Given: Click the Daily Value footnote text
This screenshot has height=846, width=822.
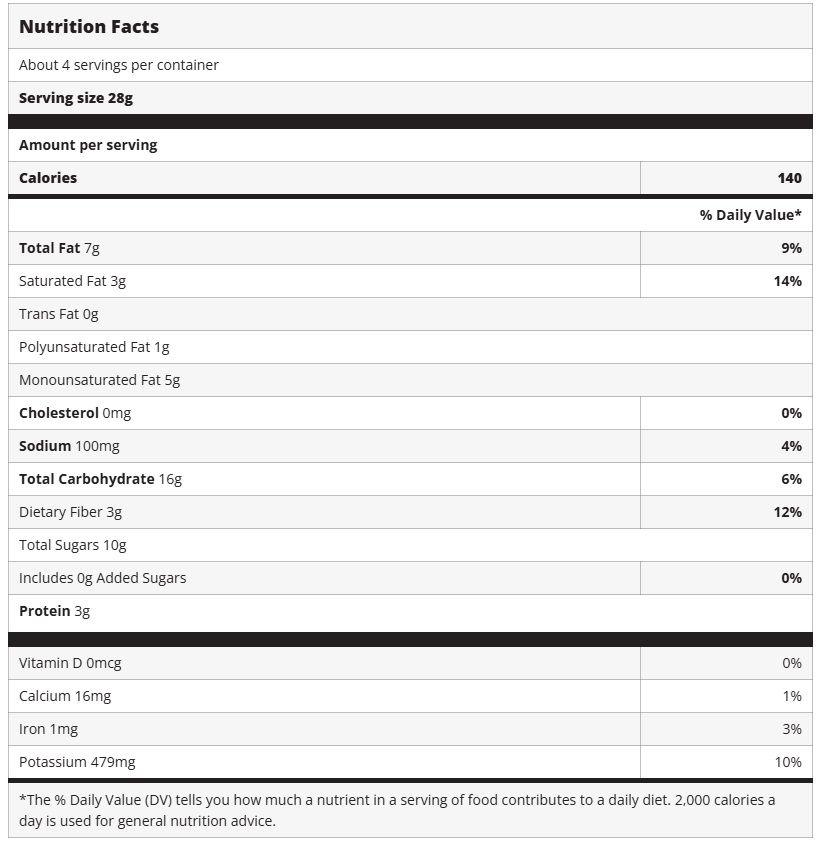Looking at the screenshot, I should (x=397, y=810).
